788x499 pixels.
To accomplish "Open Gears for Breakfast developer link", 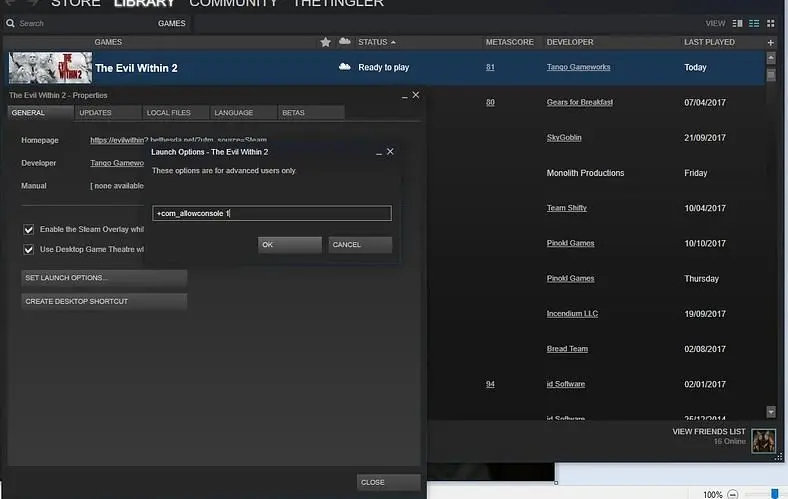I will pos(579,102).
